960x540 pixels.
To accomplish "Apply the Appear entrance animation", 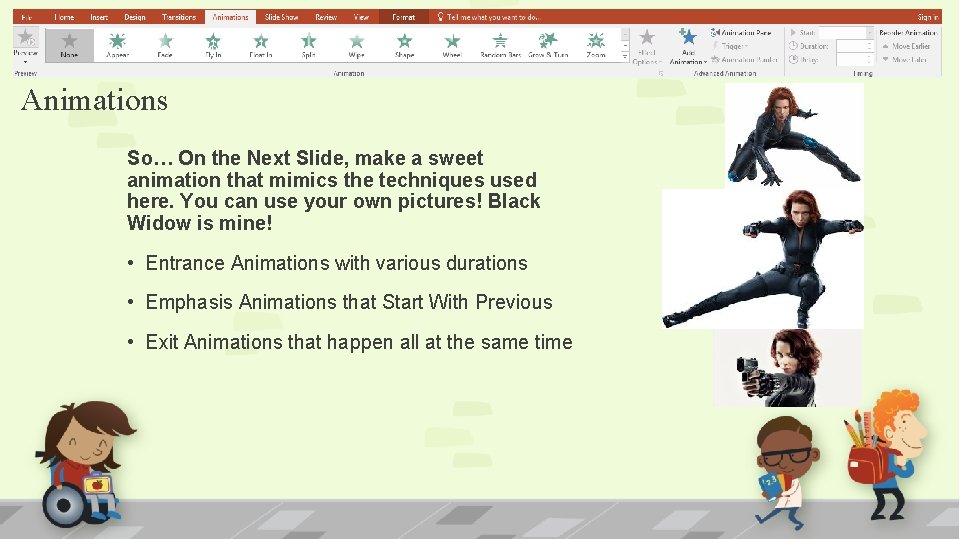I will pyautogui.click(x=117, y=45).
